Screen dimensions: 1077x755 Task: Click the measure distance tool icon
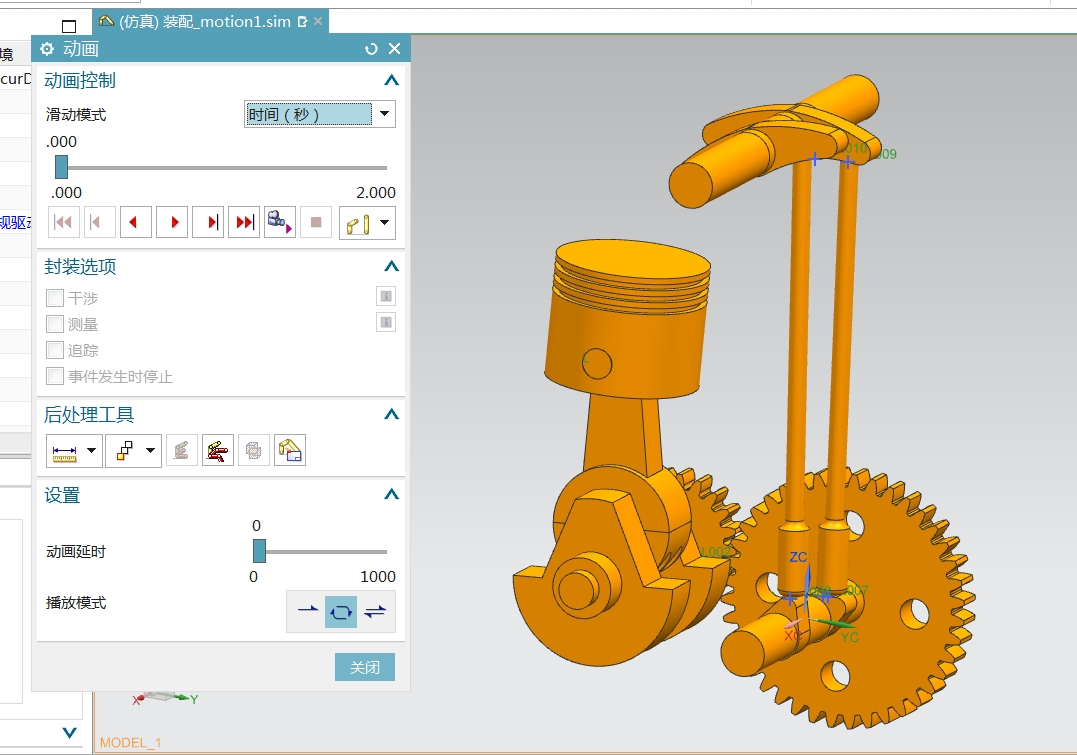pos(65,451)
